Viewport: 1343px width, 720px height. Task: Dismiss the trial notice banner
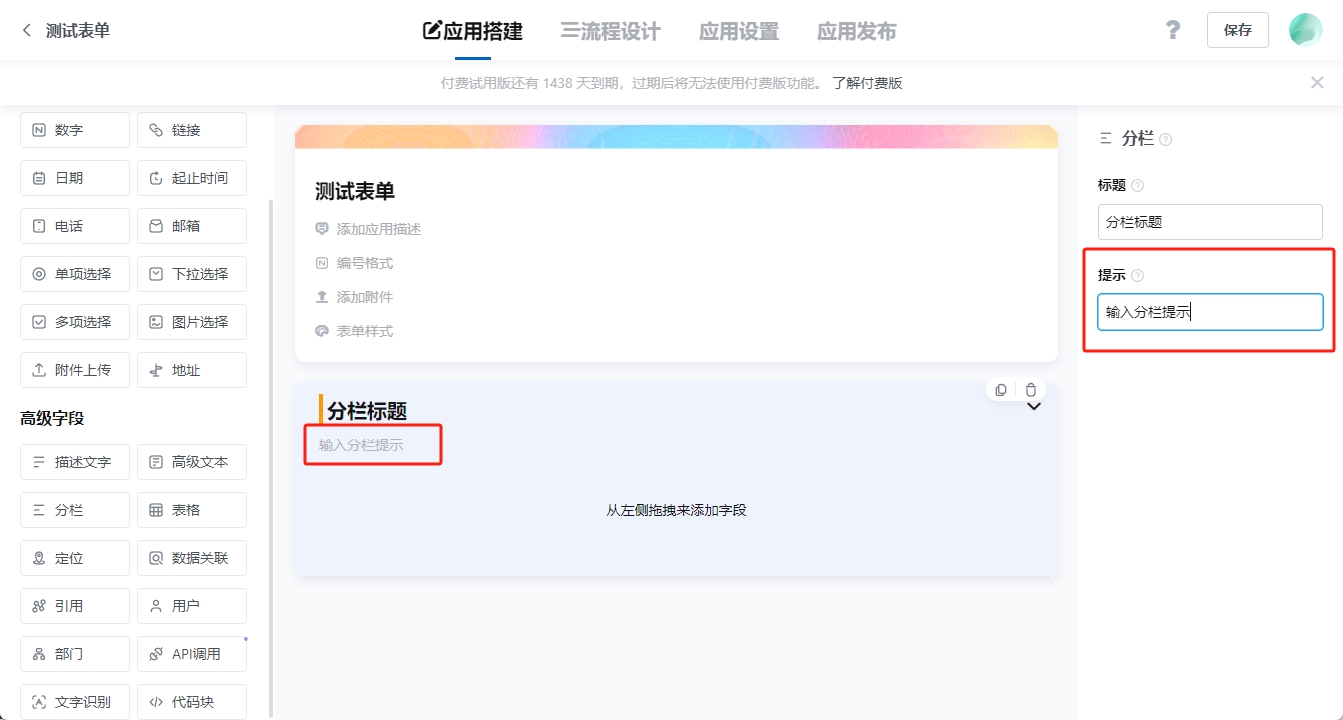[1317, 83]
